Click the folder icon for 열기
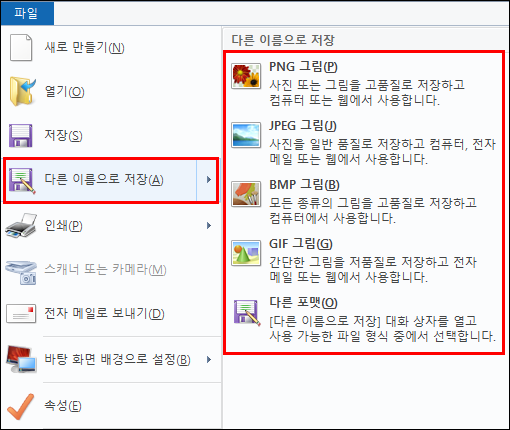The image size is (510, 430). point(22,91)
